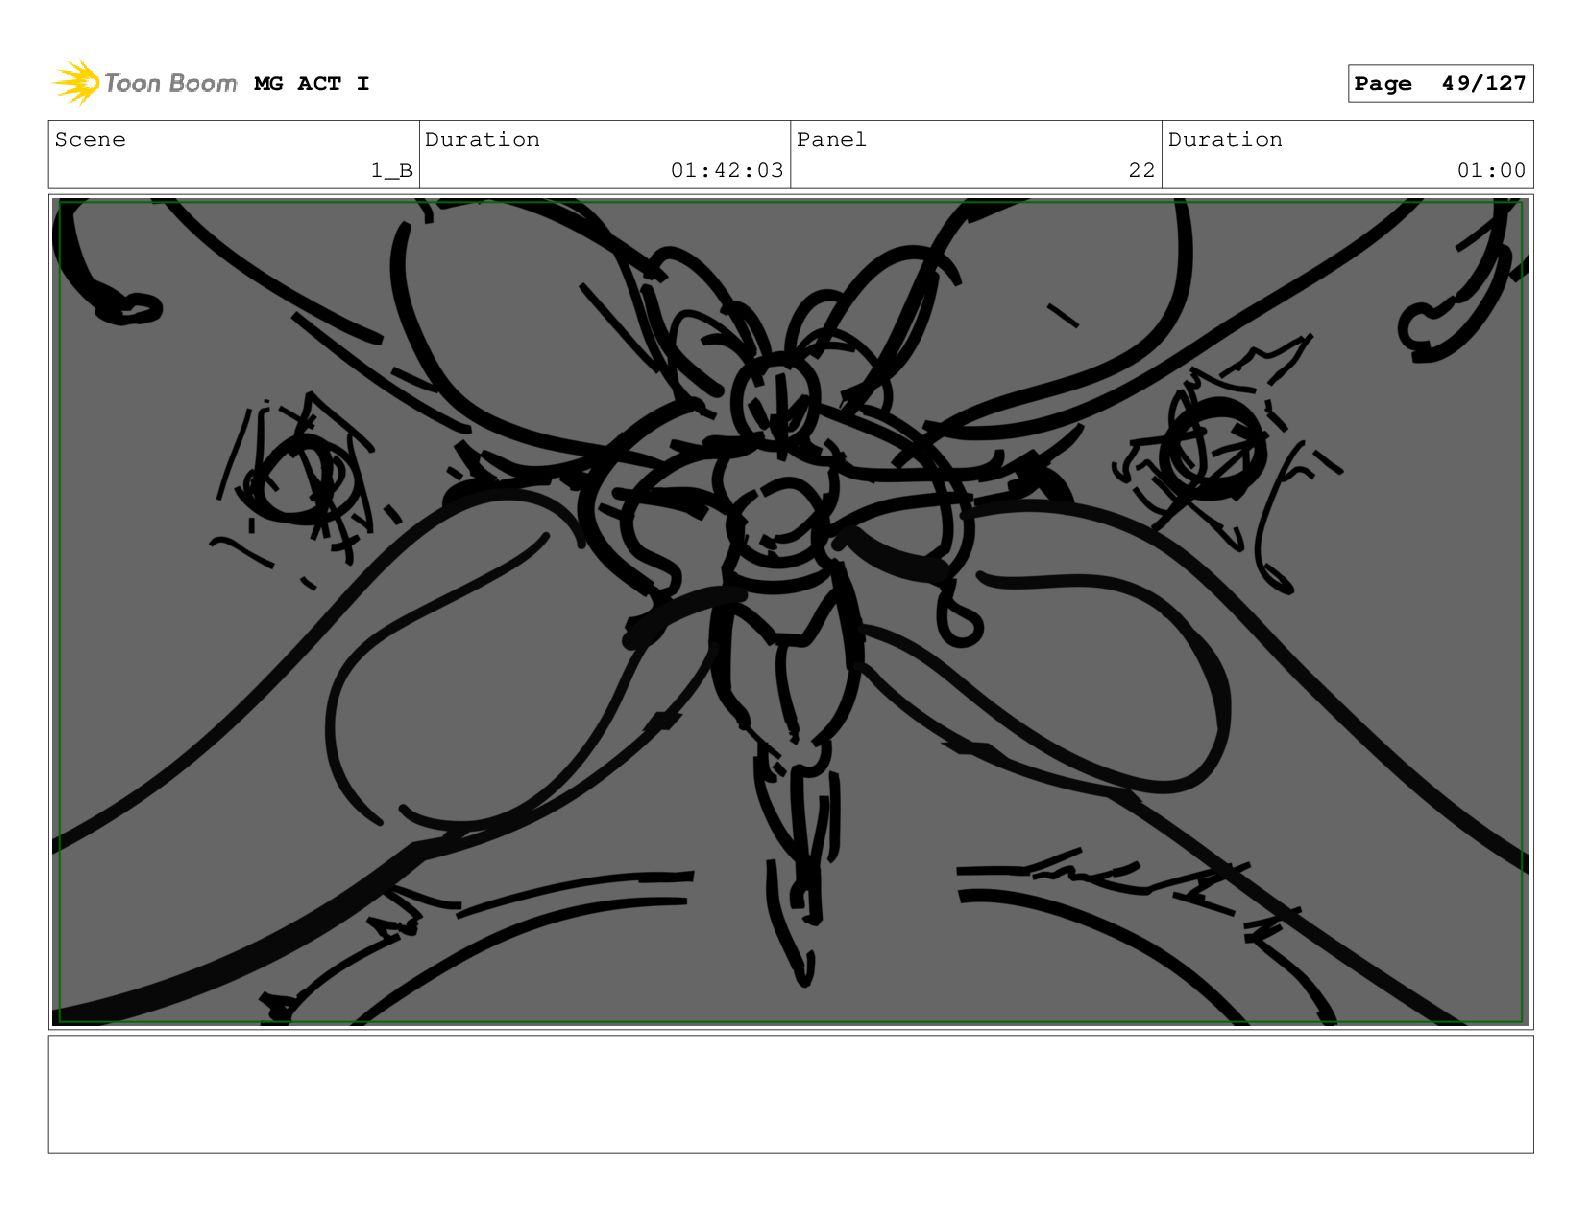Click the 'Page 49/127' box

tap(1440, 84)
